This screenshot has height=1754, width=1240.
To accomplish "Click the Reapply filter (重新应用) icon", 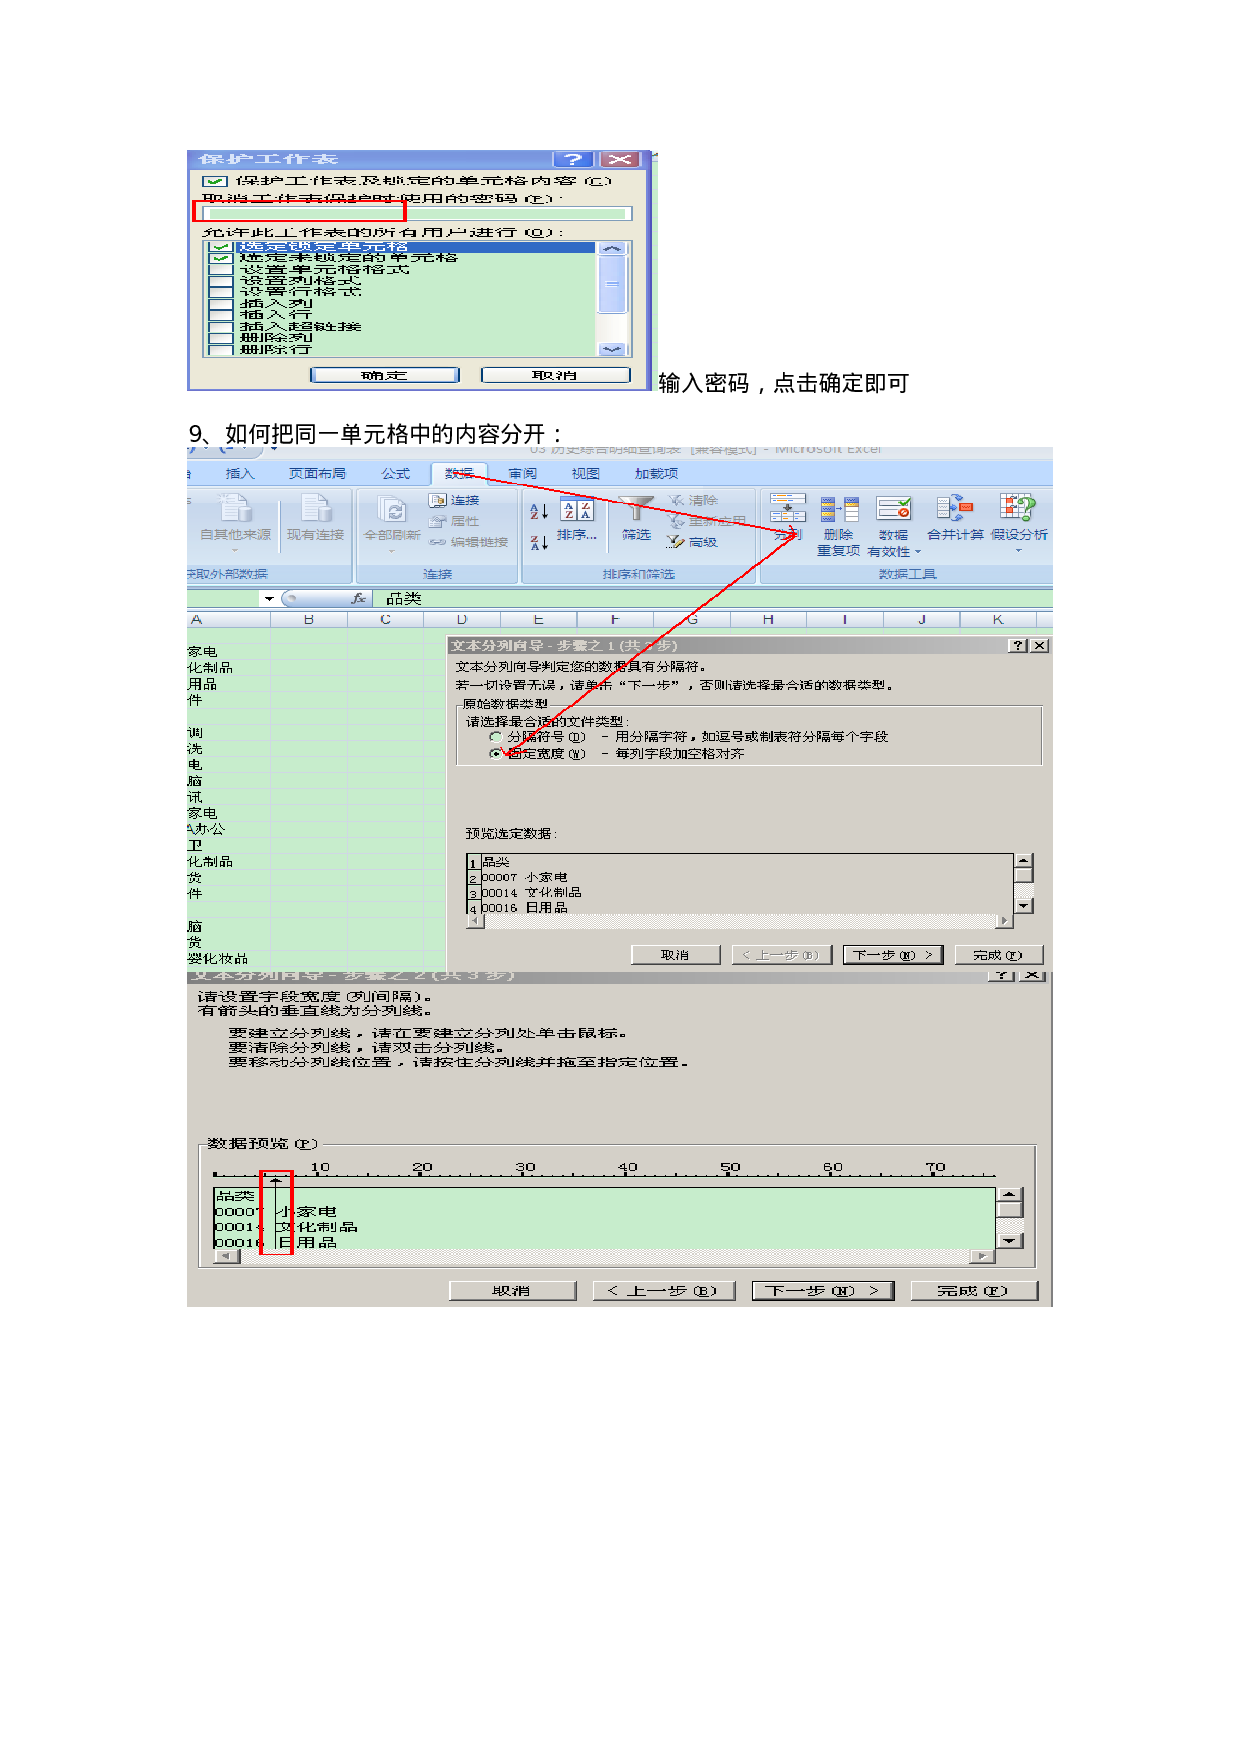I will [677, 521].
